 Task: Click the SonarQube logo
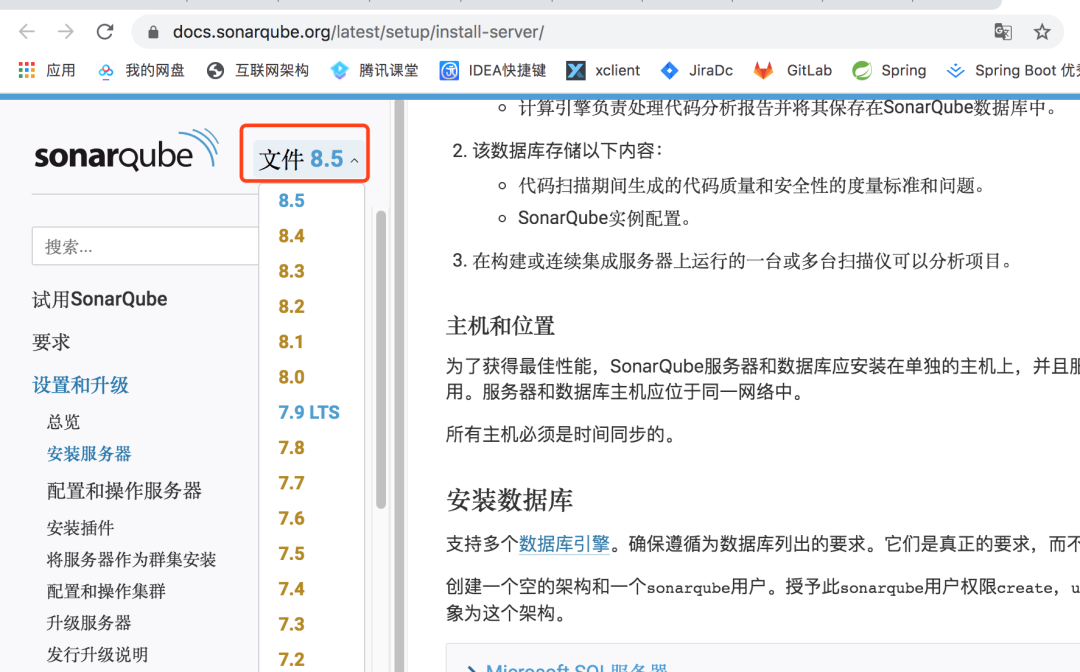pos(126,154)
